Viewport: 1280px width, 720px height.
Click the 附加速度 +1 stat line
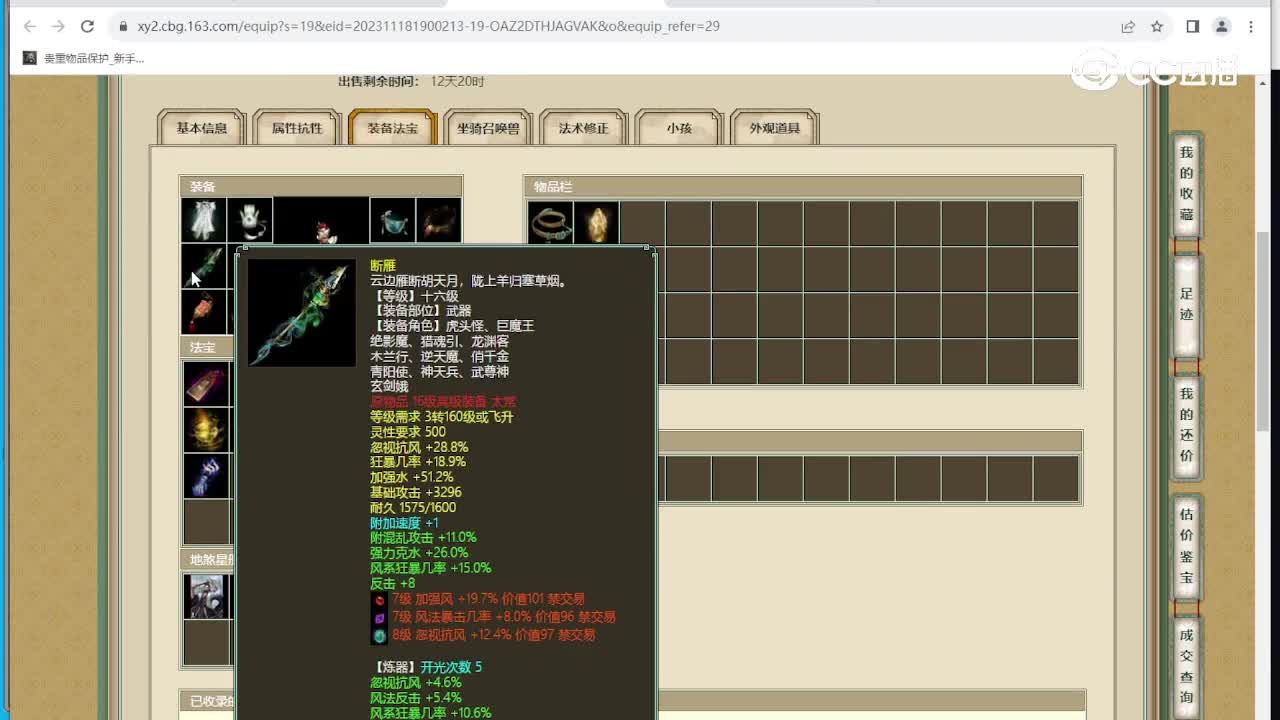click(x=404, y=523)
